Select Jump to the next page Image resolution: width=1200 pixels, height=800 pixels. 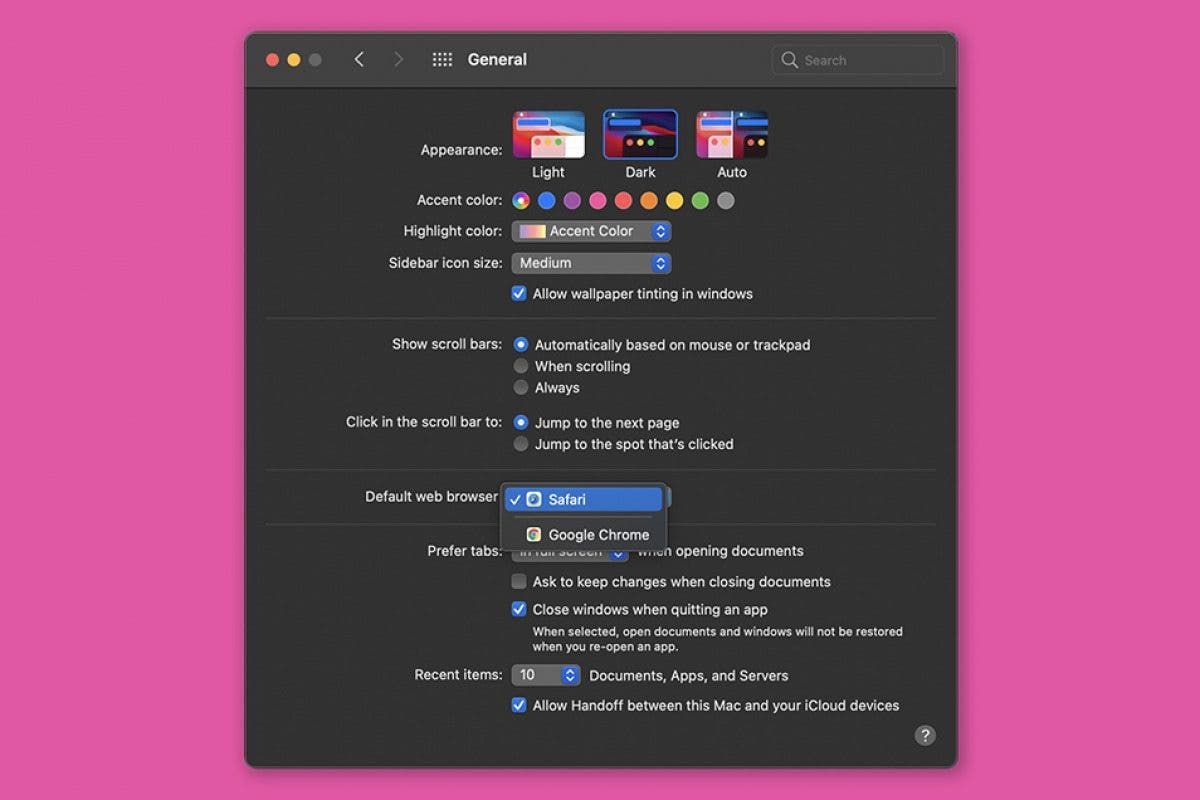pyautogui.click(x=521, y=423)
